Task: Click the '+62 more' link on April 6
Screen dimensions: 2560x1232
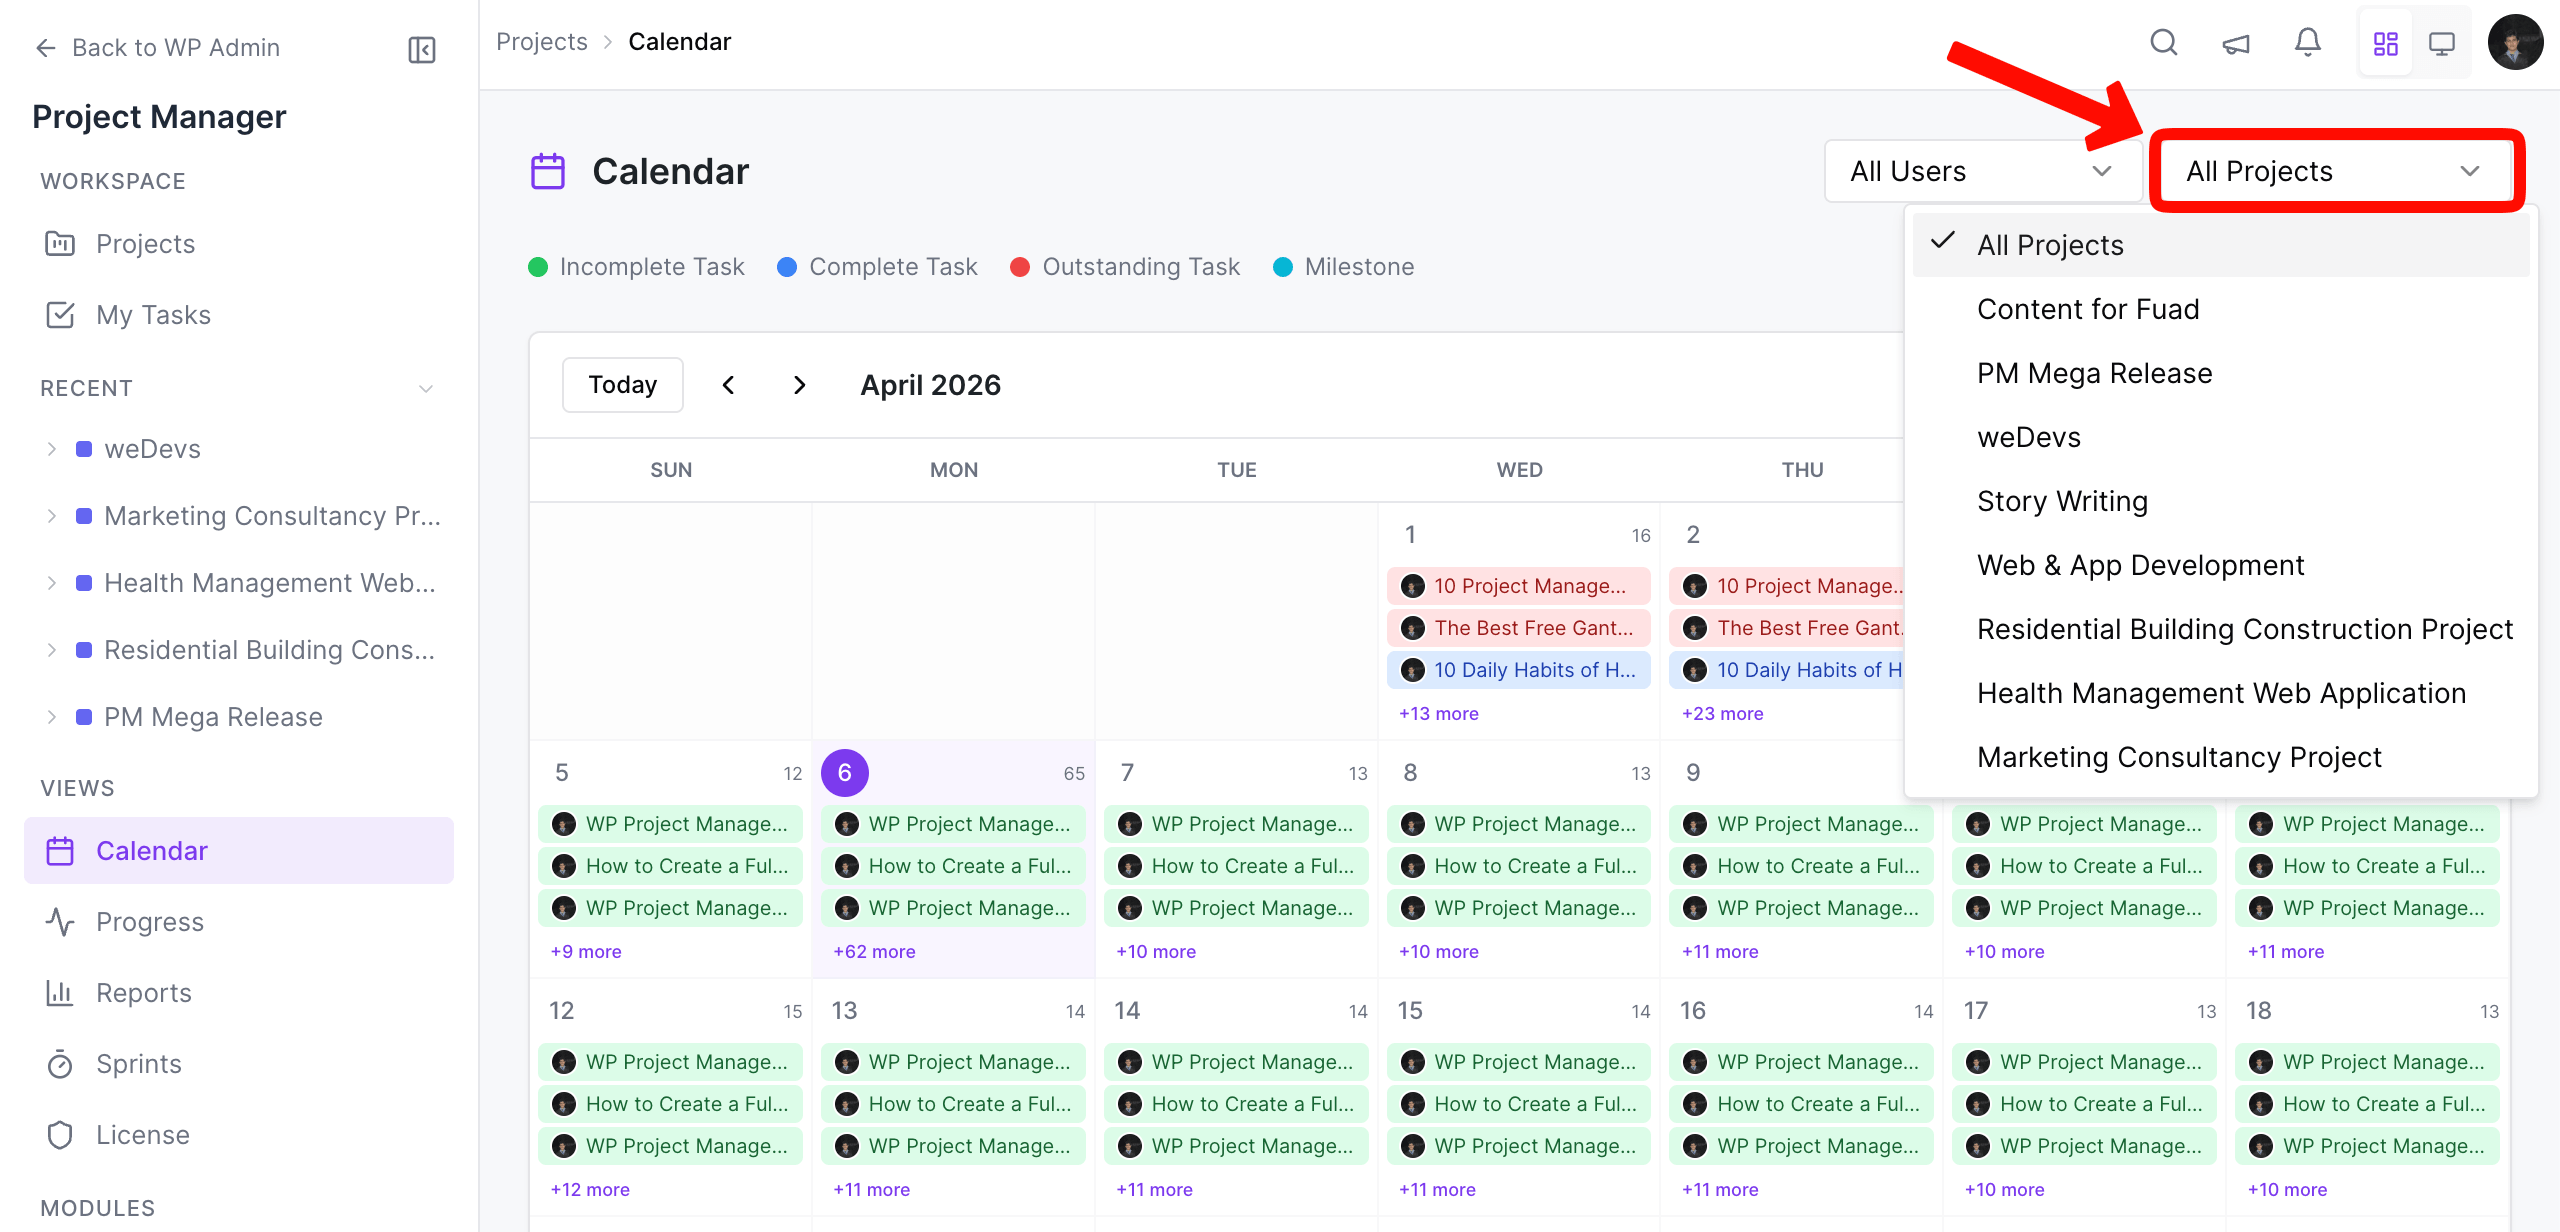Action: (872, 951)
